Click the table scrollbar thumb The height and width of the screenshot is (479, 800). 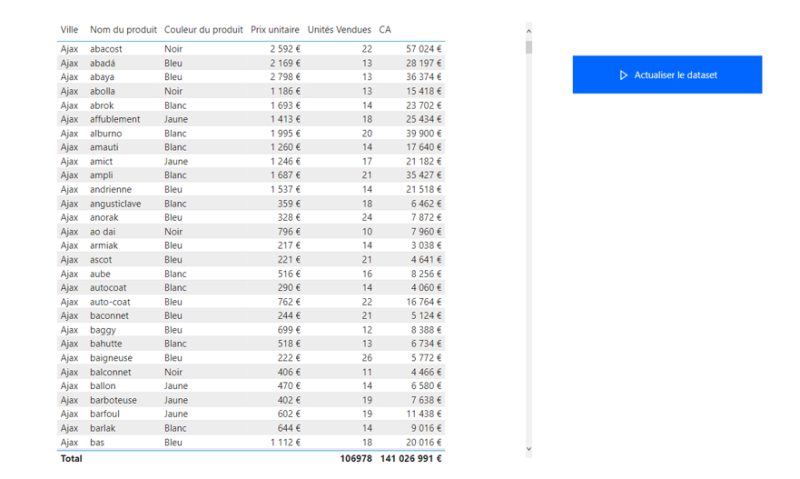529,47
